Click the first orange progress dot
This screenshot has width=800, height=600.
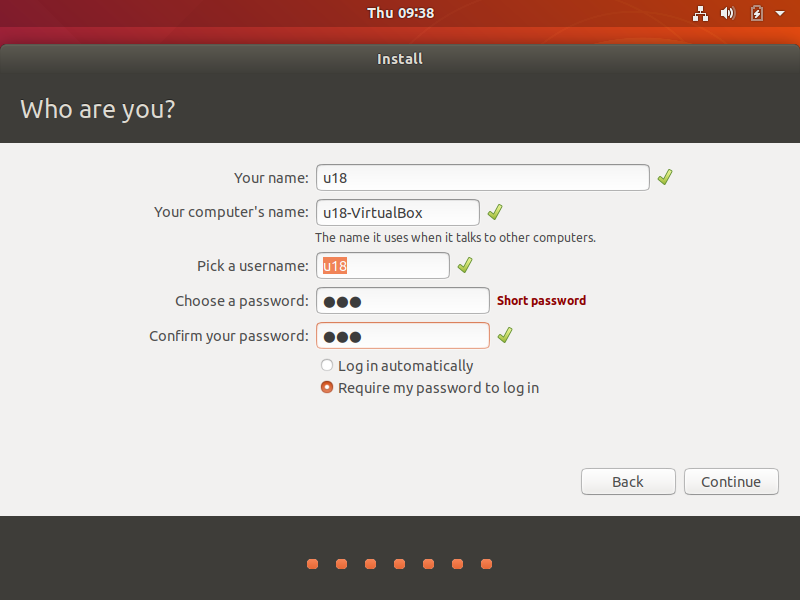pos(313,564)
